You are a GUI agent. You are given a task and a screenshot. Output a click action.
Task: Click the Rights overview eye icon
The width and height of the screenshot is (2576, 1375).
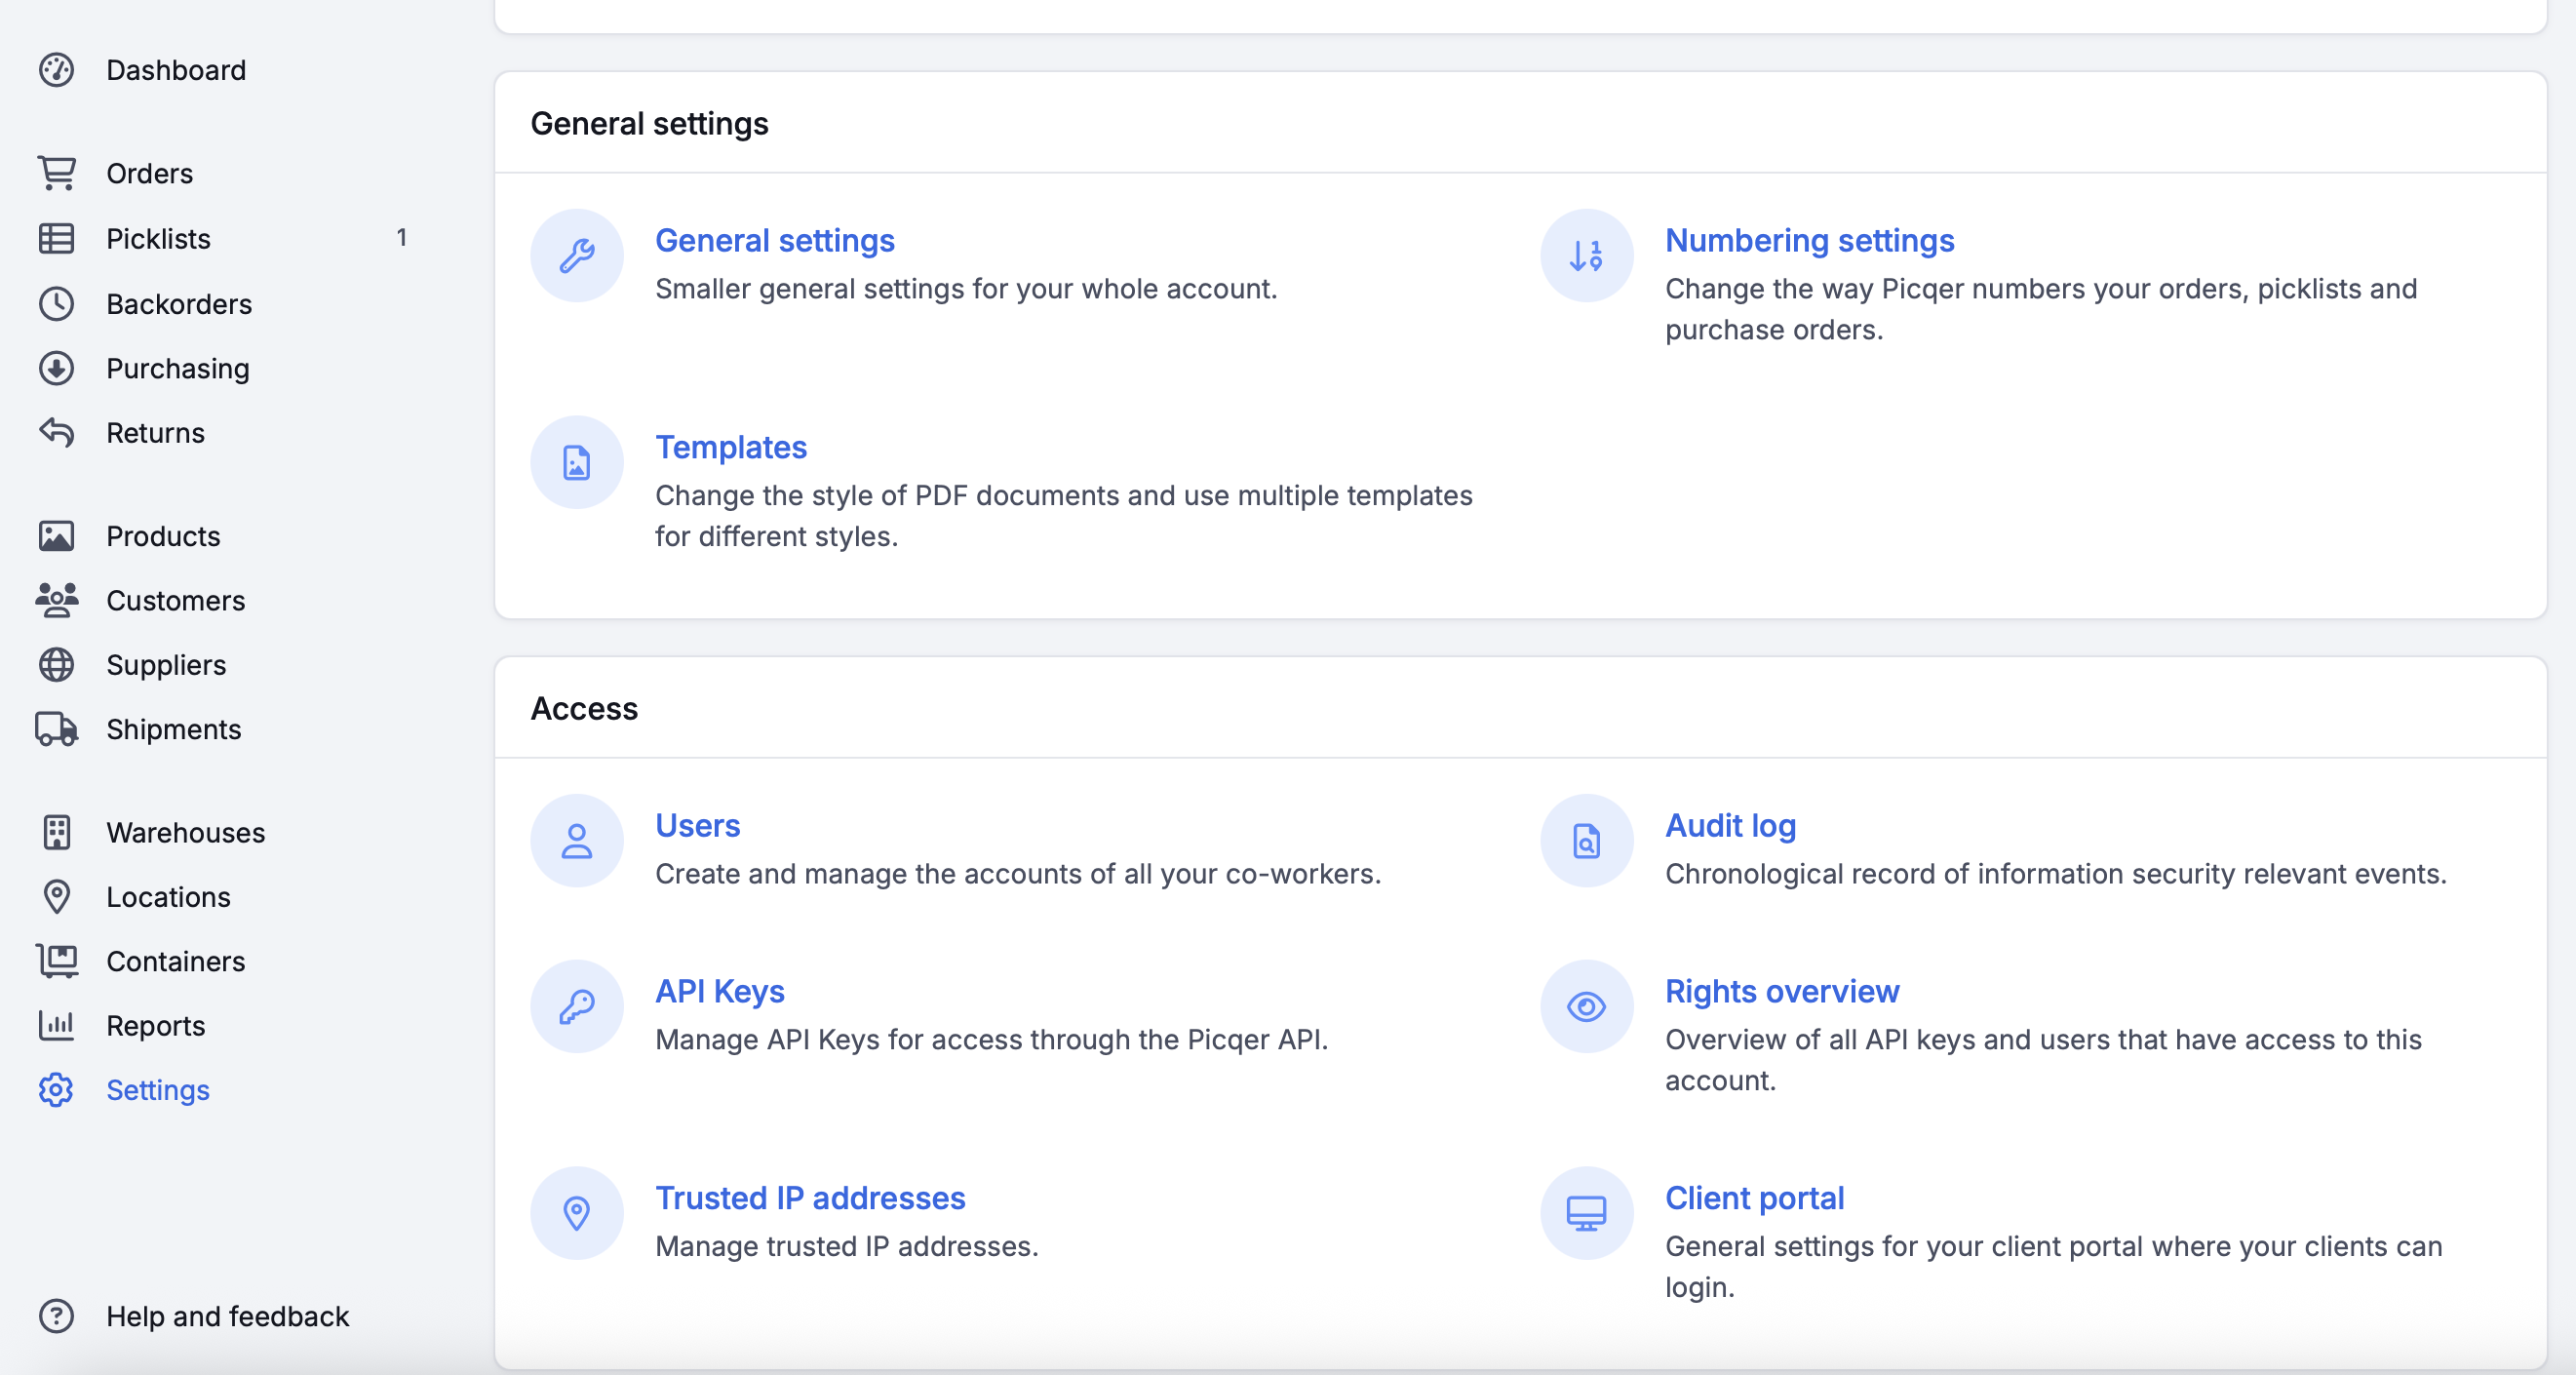coord(1586,1007)
